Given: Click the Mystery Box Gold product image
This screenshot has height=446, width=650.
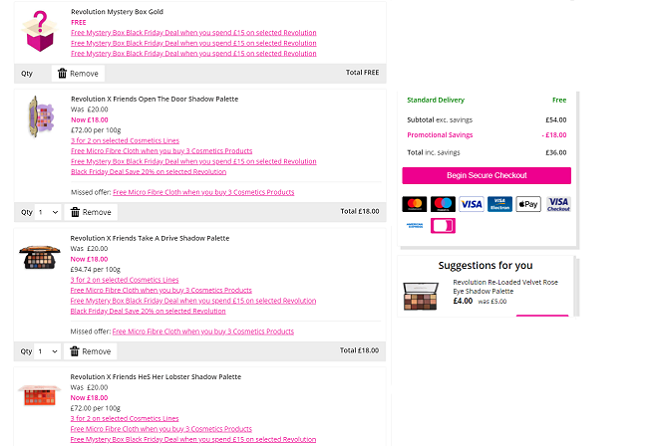Looking at the screenshot, I should pos(39,32).
